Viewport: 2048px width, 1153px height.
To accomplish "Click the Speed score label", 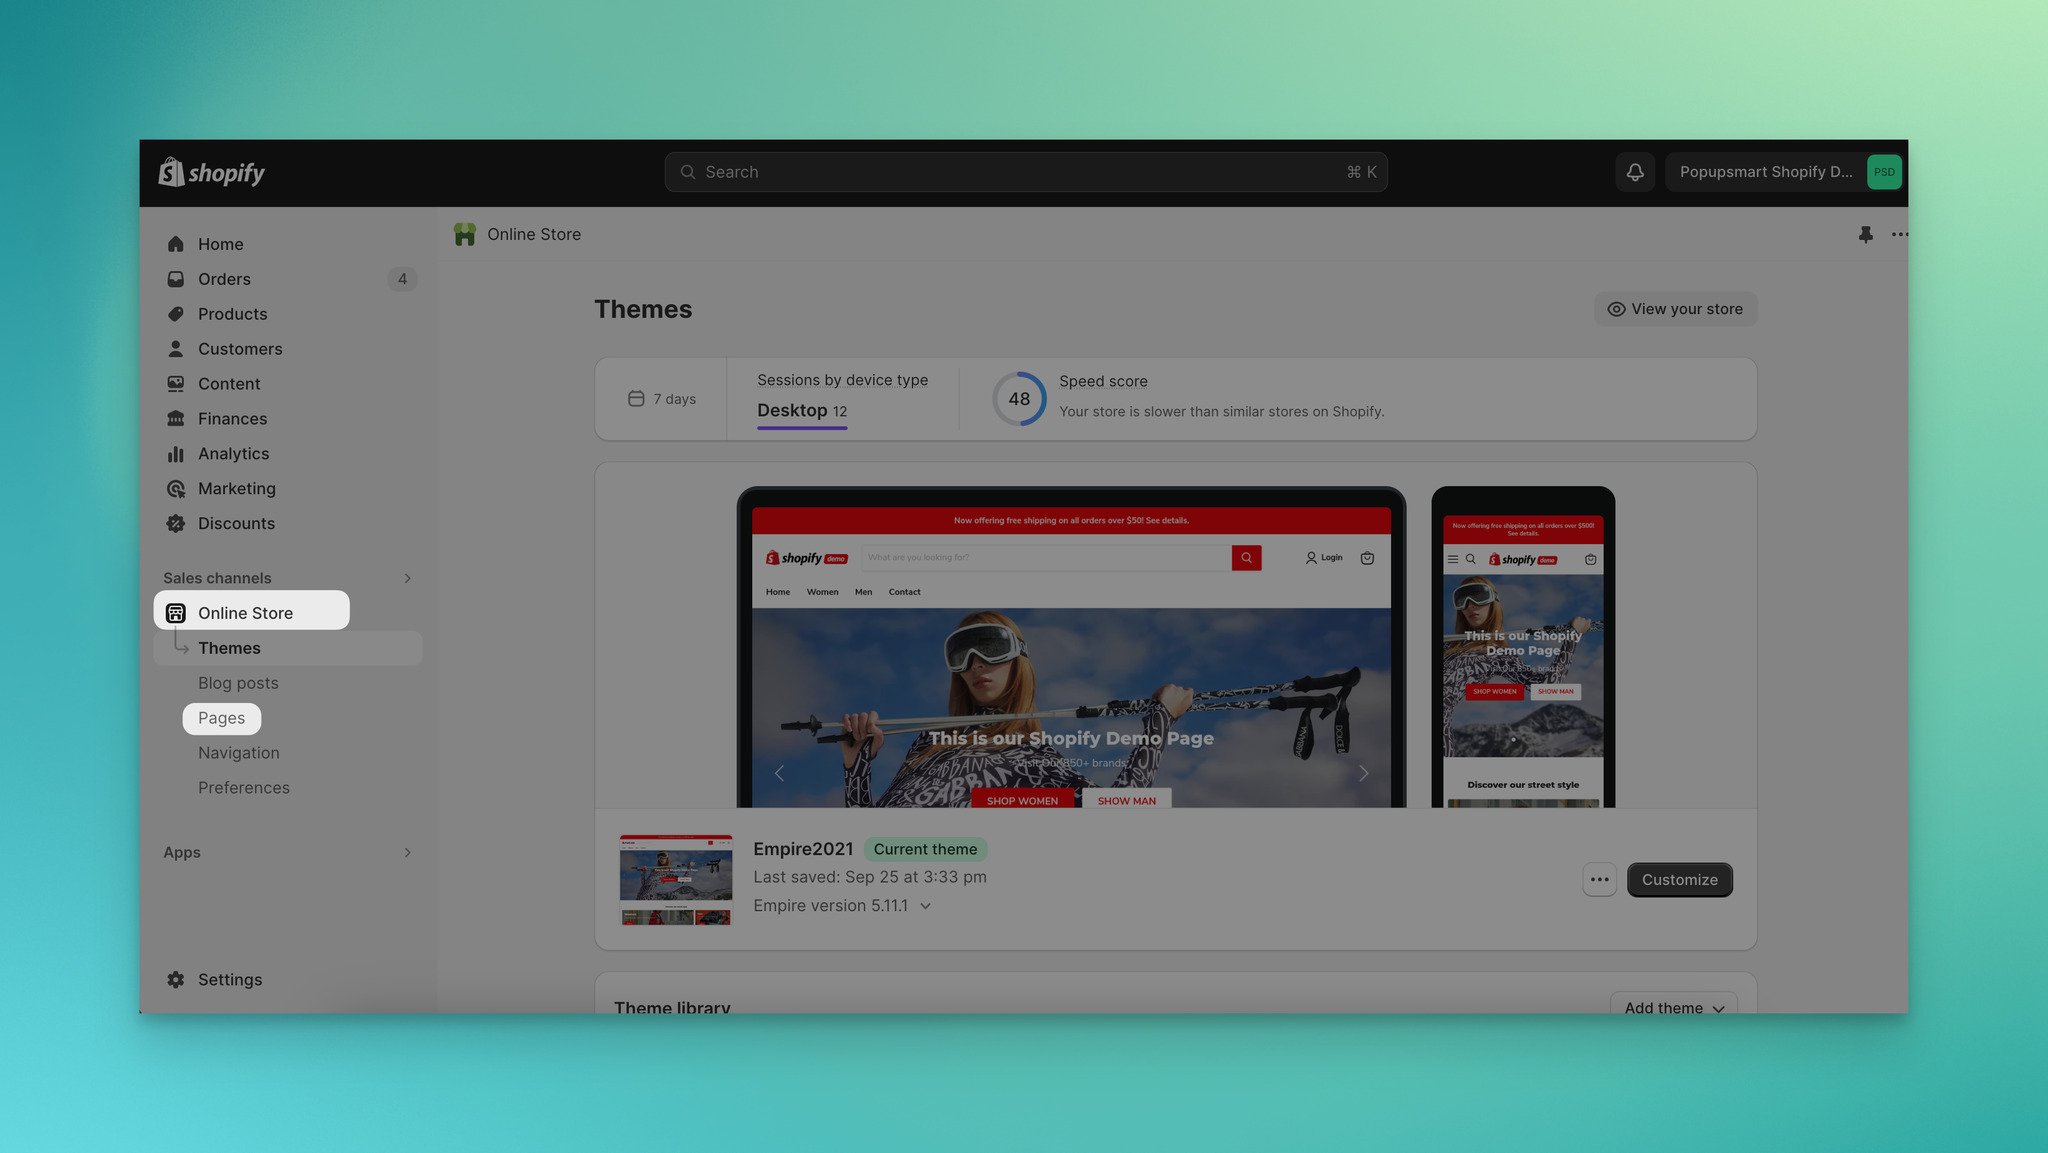I will (x=1103, y=381).
